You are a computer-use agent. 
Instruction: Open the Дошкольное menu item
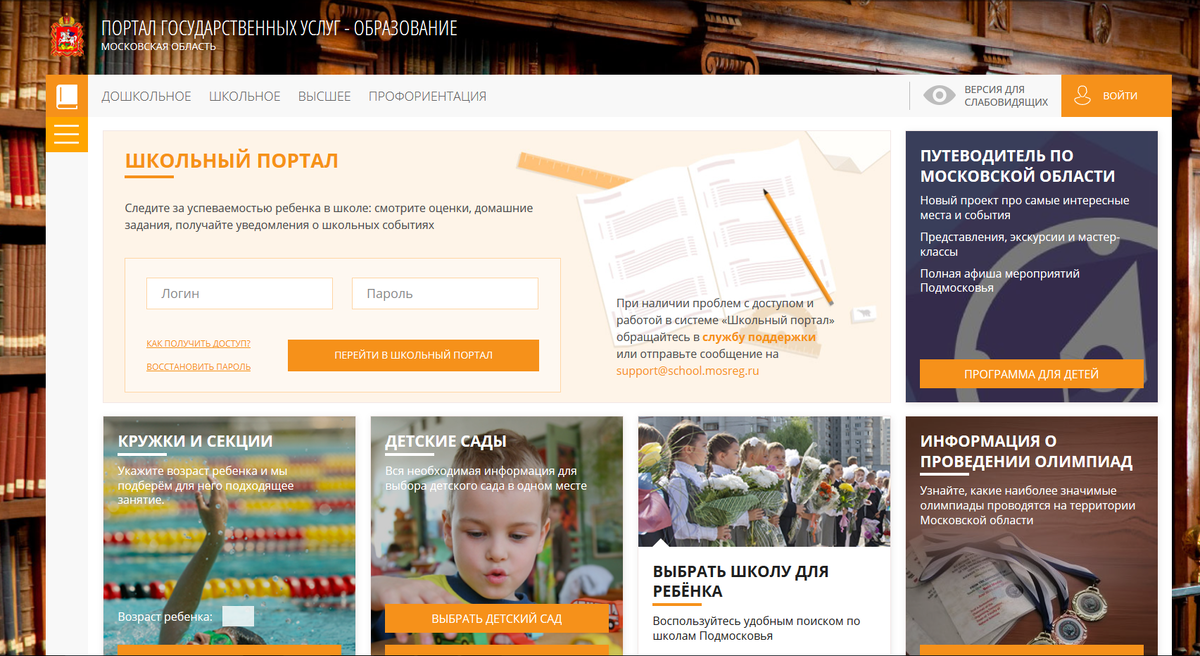pyautogui.click(x=146, y=96)
